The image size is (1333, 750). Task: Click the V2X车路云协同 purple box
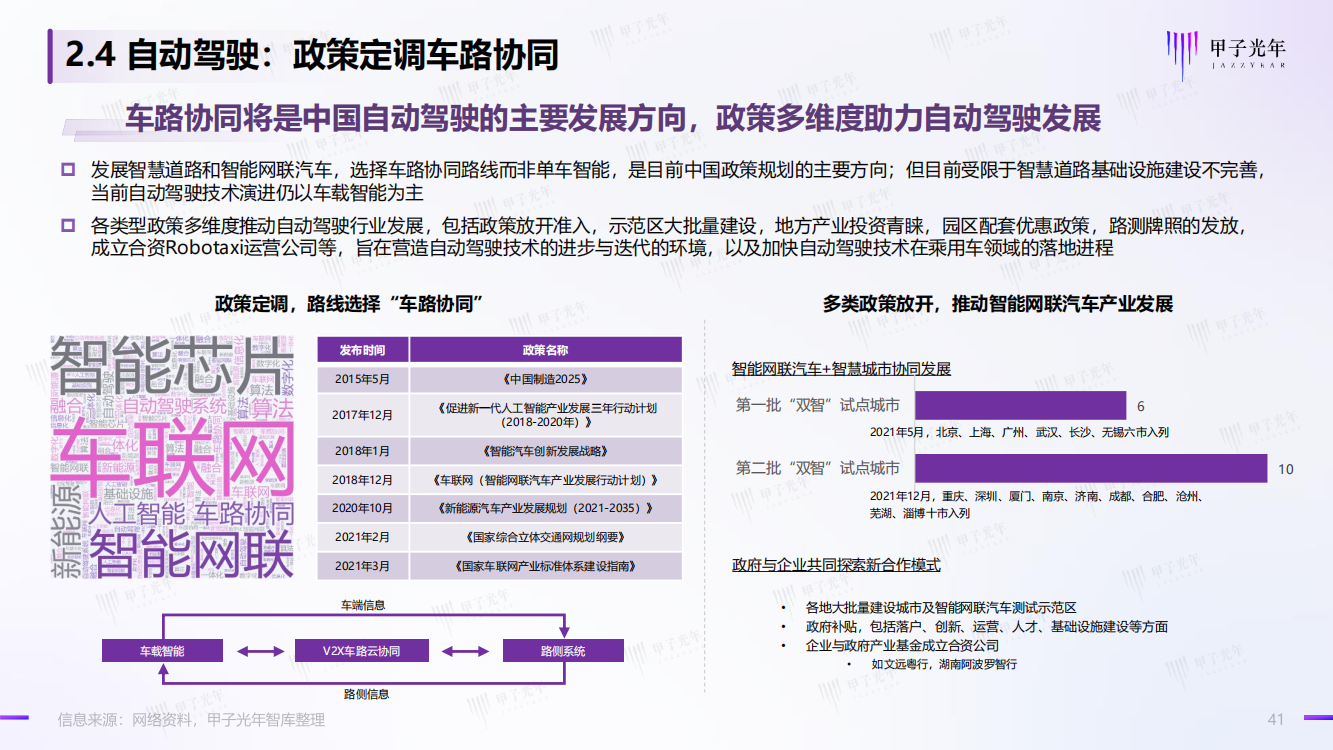[x=362, y=651]
